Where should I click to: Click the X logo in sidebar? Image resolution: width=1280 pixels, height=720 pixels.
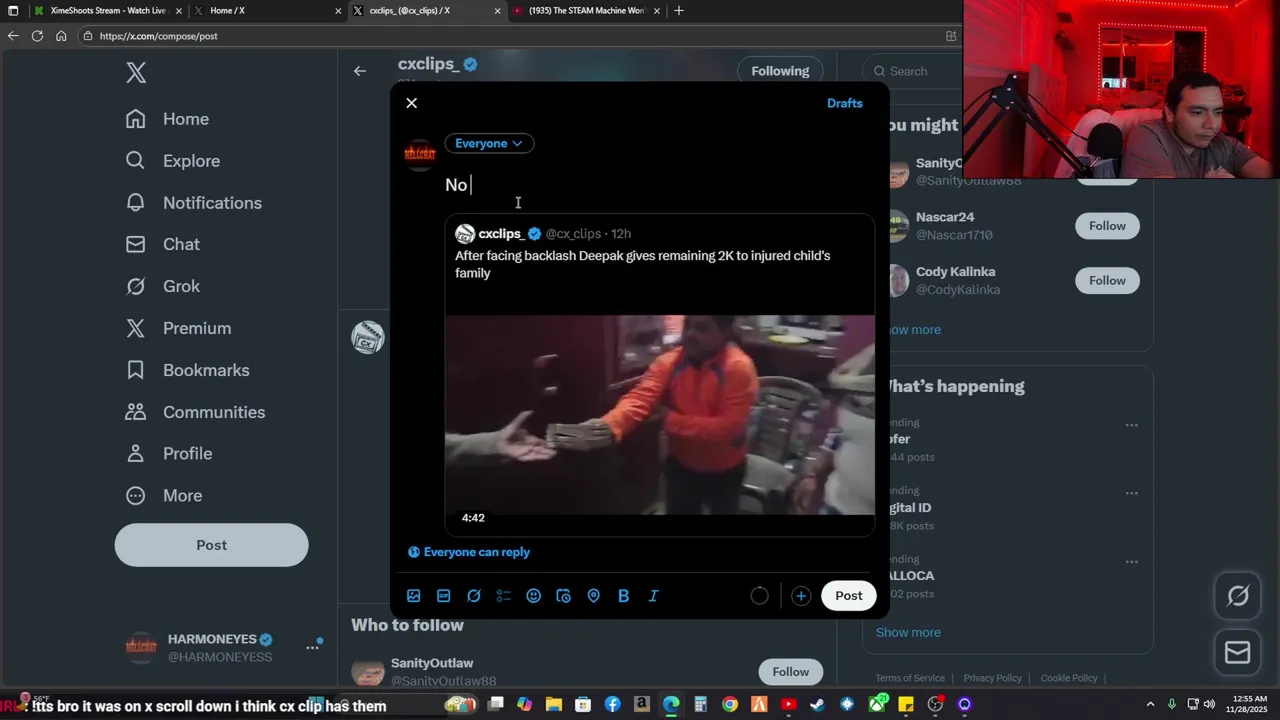(x=136, y=72)
